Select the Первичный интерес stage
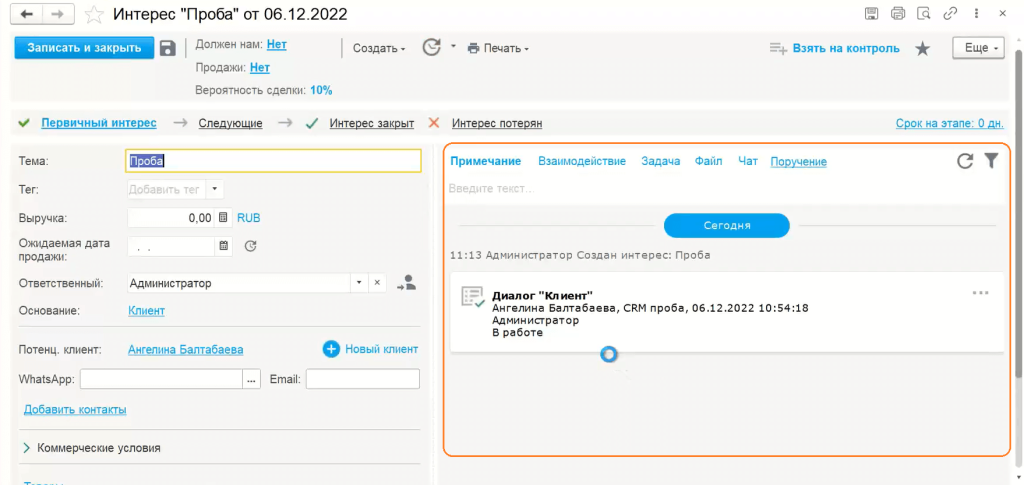The image size is (1024, 485). click(x=99, y=123)
